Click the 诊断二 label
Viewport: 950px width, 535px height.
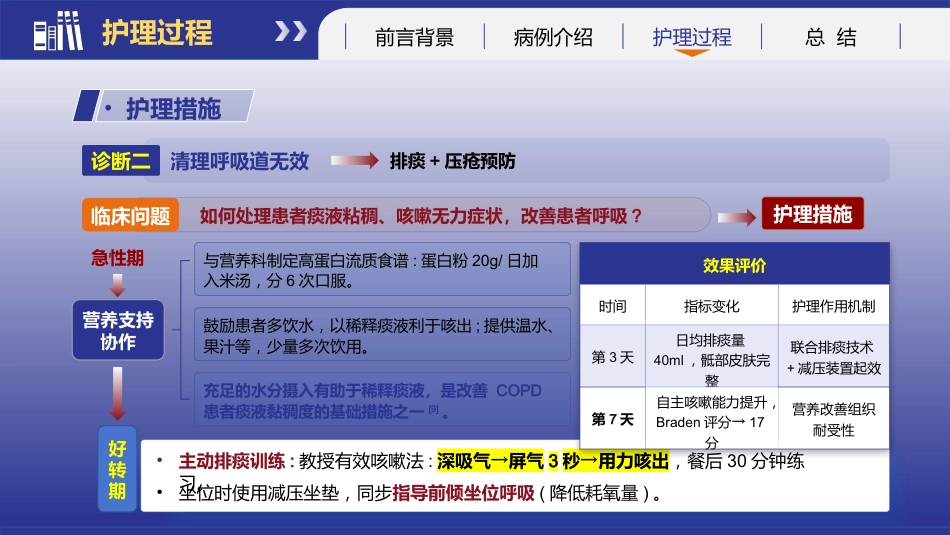click(x=121, y=161)
